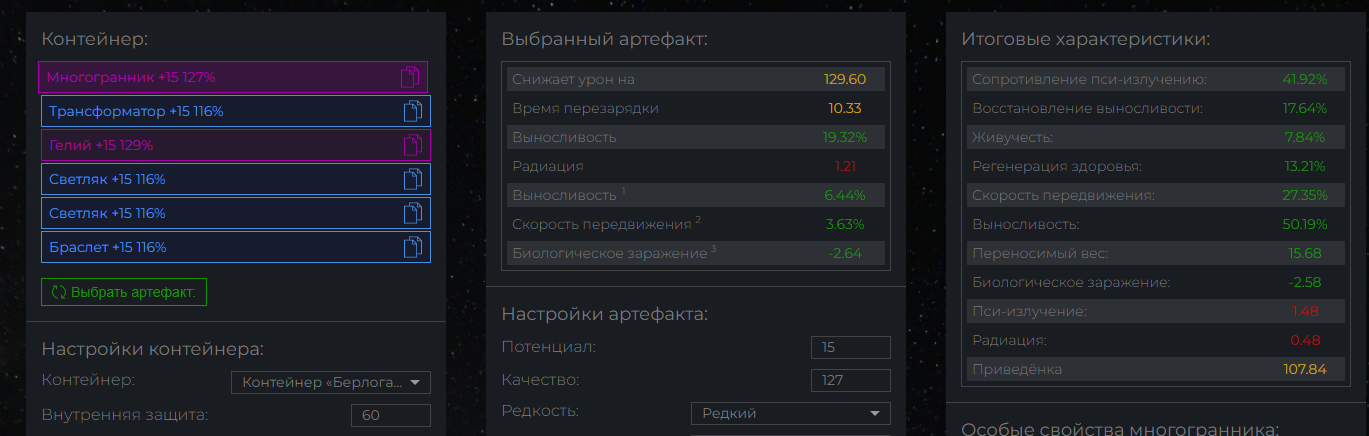Image resolution: width=1369 pixels, height=436 pixels.
Task: Open the Контейнер «Берлога» dropdown
Action: (331, 382)
